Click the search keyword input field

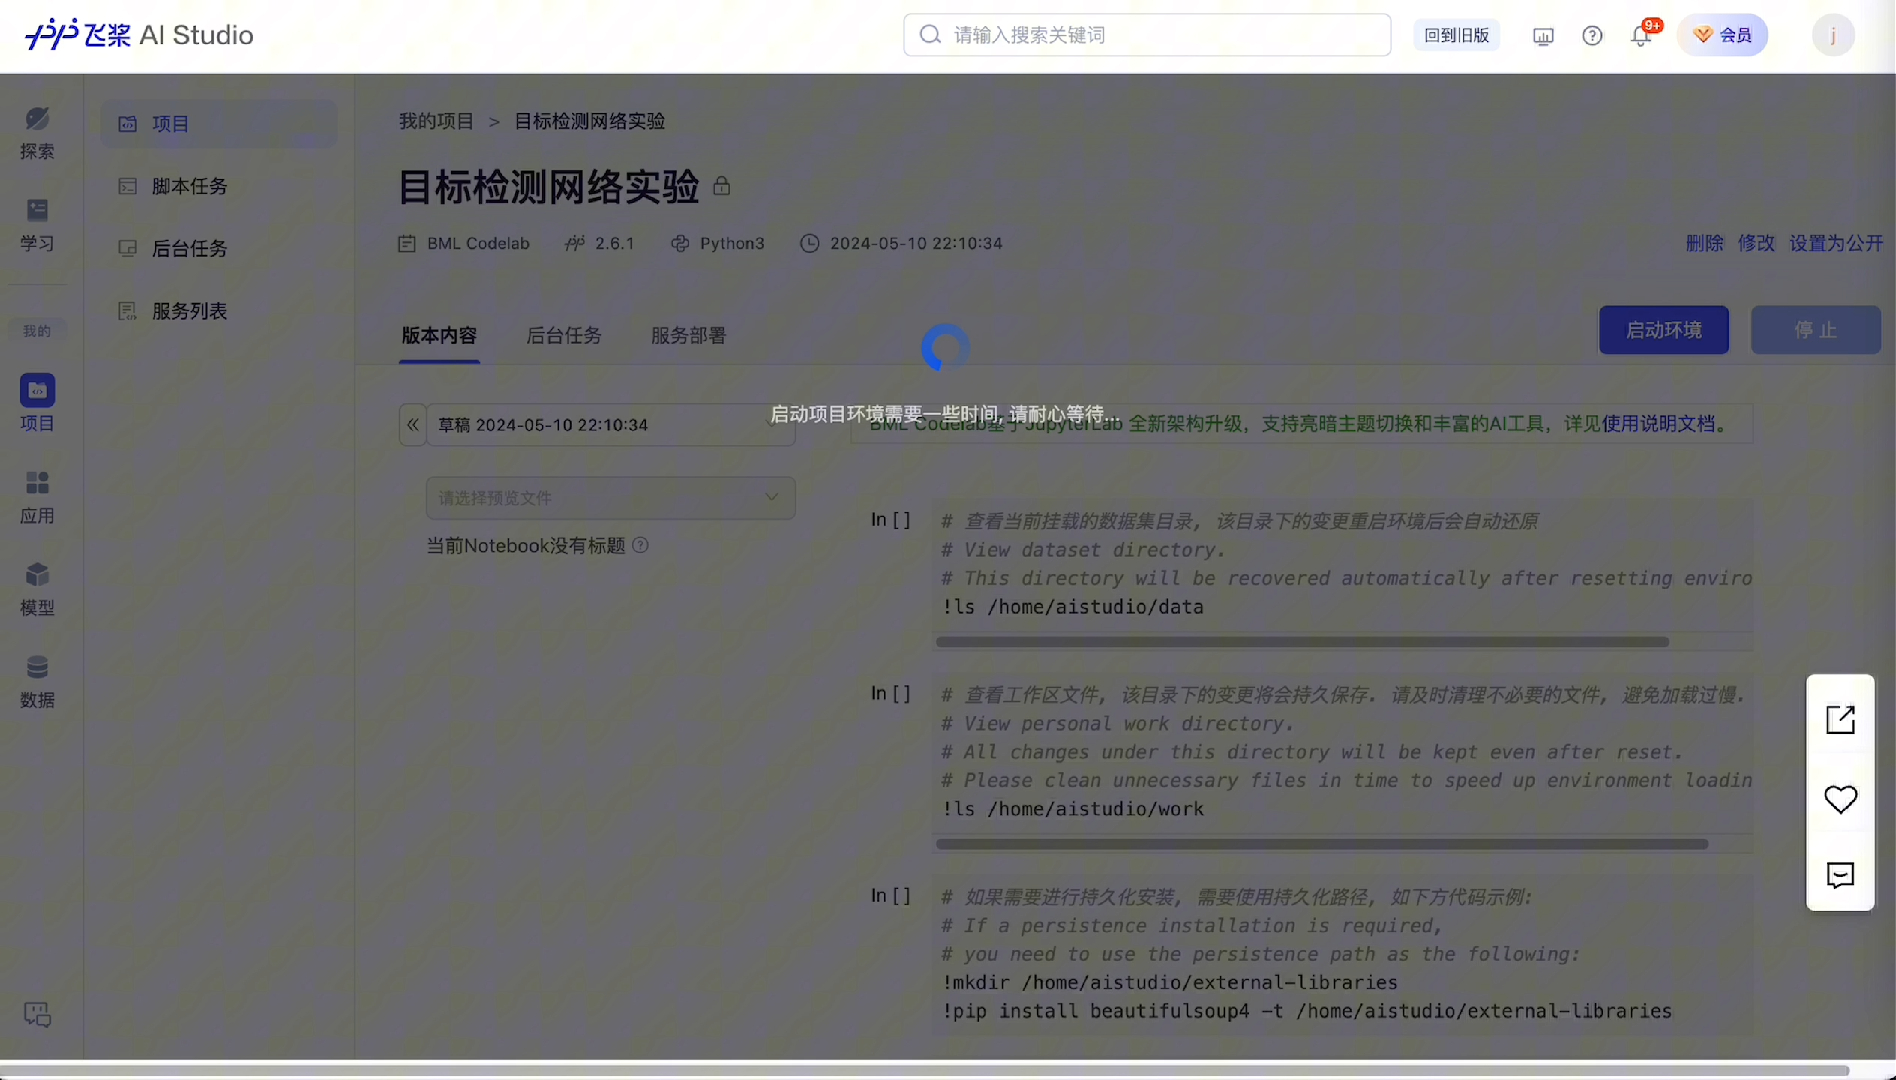coord(1147,35)
